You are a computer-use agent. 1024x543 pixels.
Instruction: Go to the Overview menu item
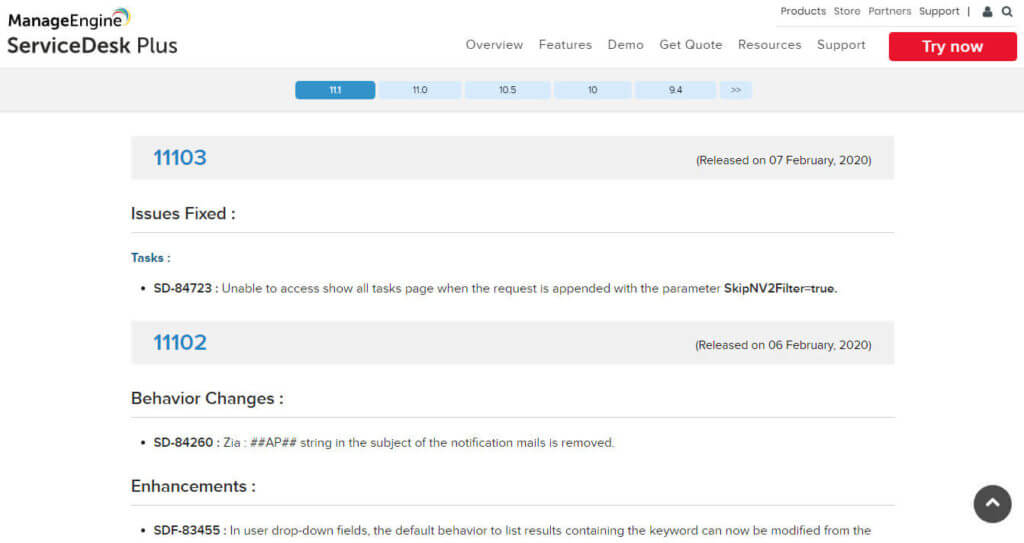coord(494,44)
